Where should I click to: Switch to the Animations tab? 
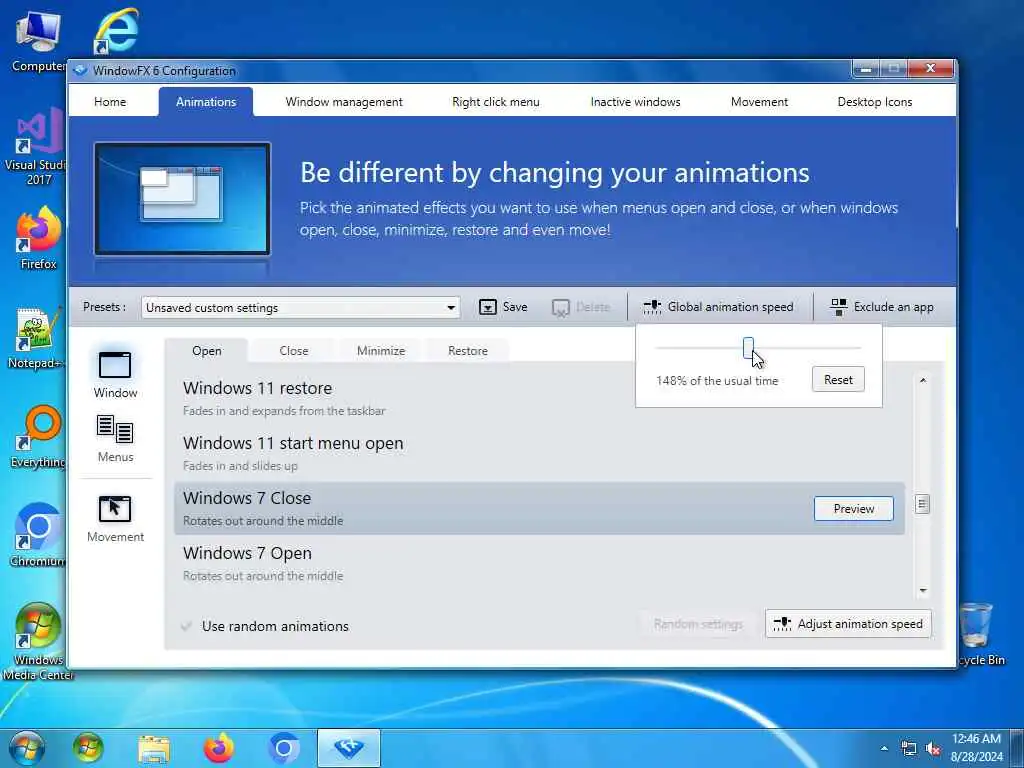coord(206,102)
